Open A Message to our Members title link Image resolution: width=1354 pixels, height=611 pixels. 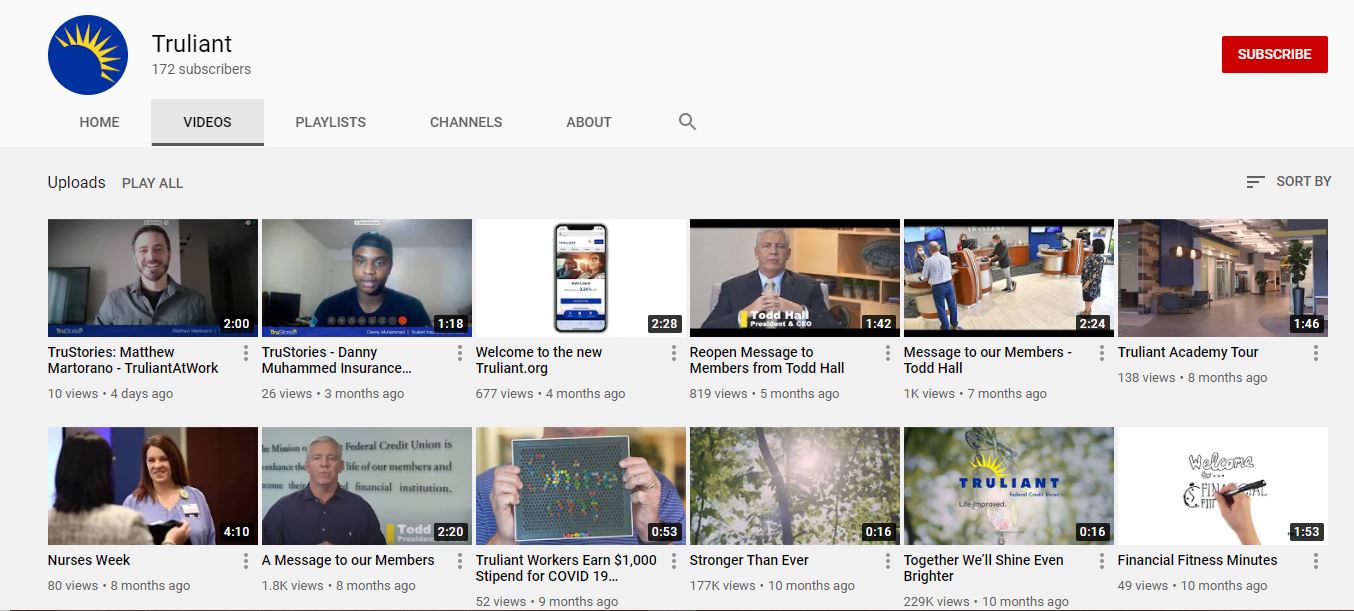348,560
